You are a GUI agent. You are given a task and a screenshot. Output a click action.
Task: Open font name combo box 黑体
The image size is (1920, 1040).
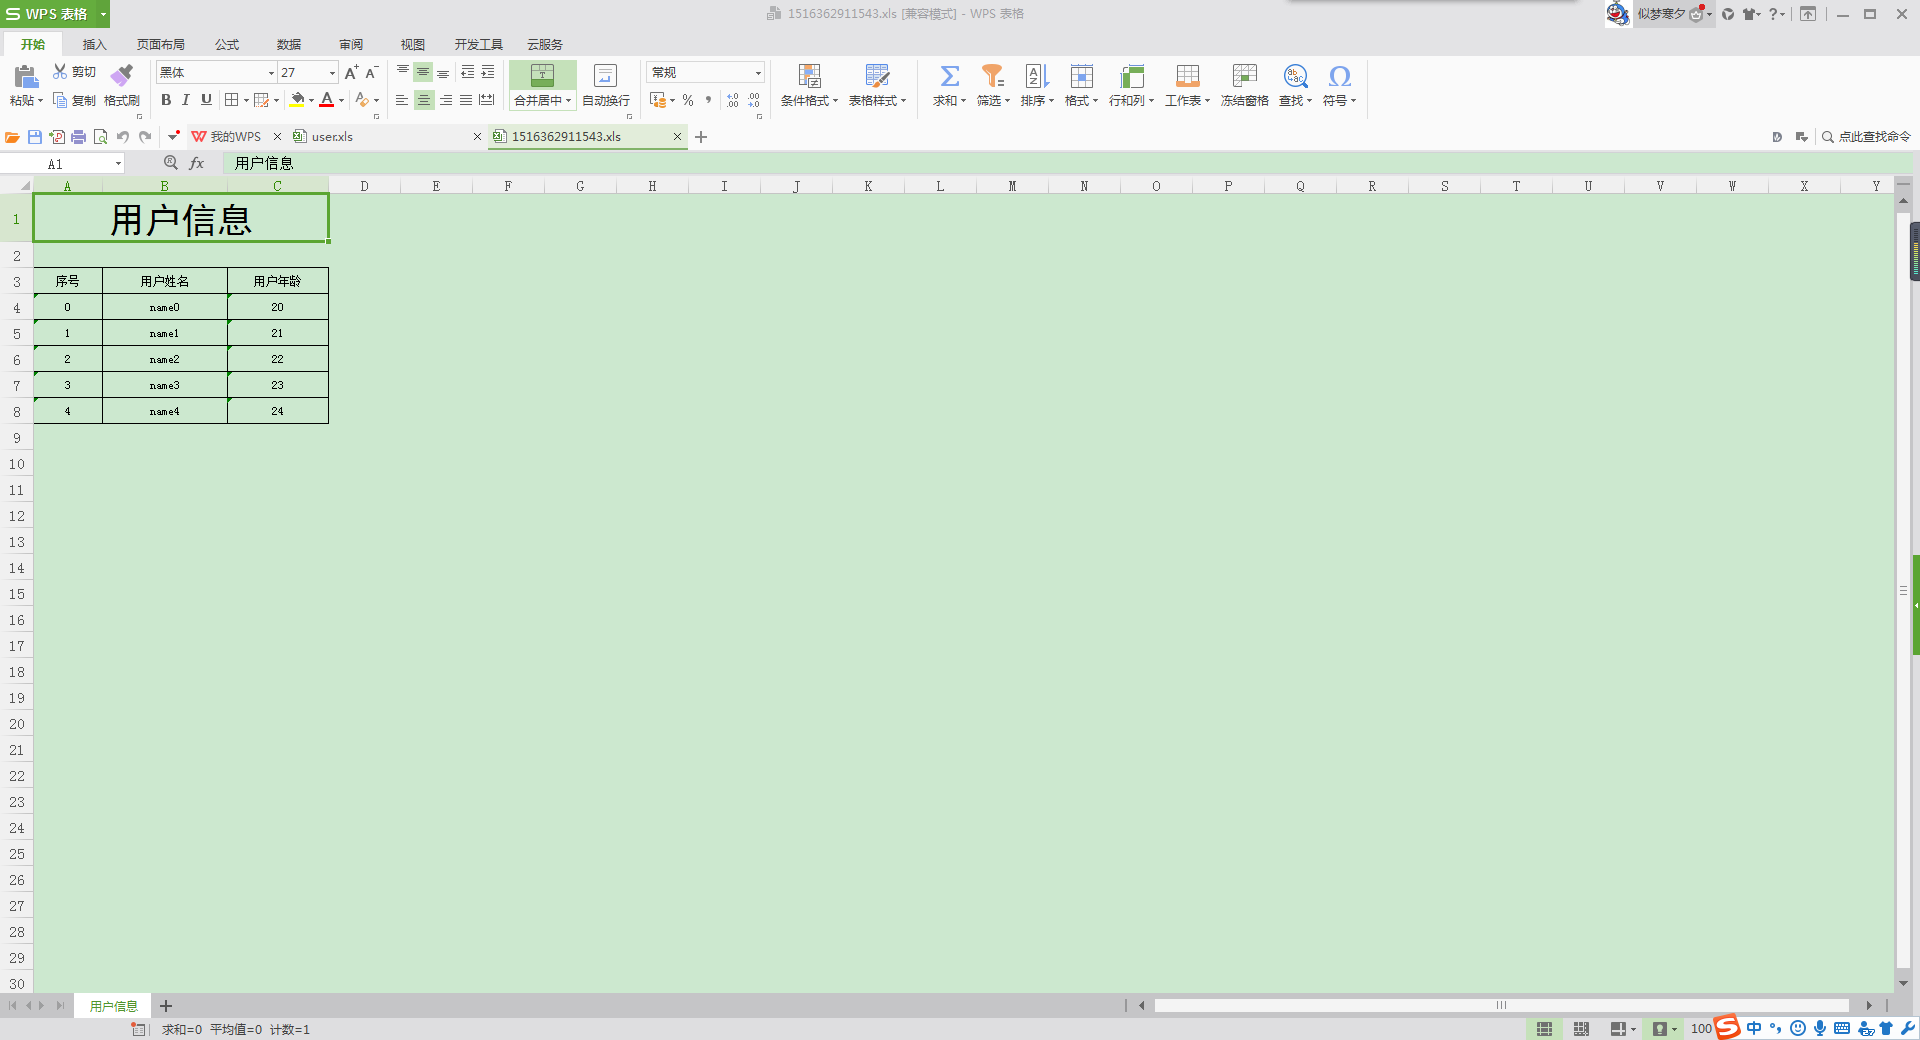pos(216,72)
